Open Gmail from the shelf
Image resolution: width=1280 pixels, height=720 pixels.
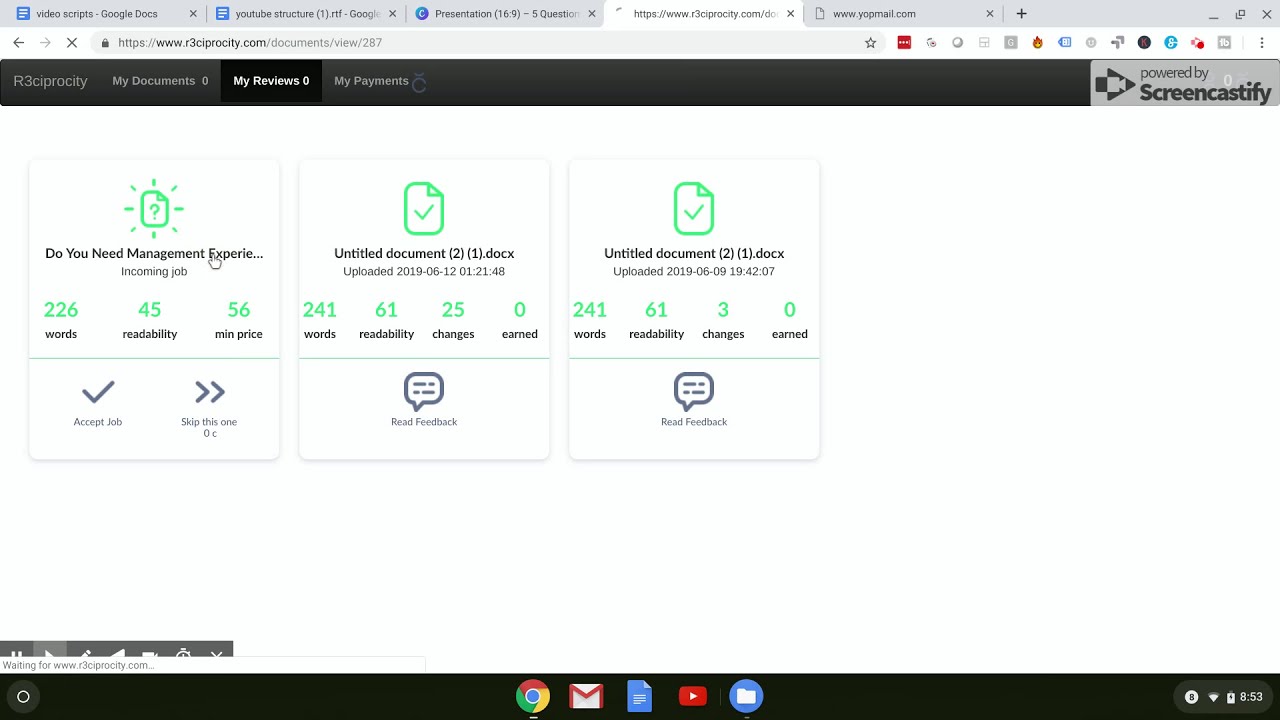(x=586, y=696)
